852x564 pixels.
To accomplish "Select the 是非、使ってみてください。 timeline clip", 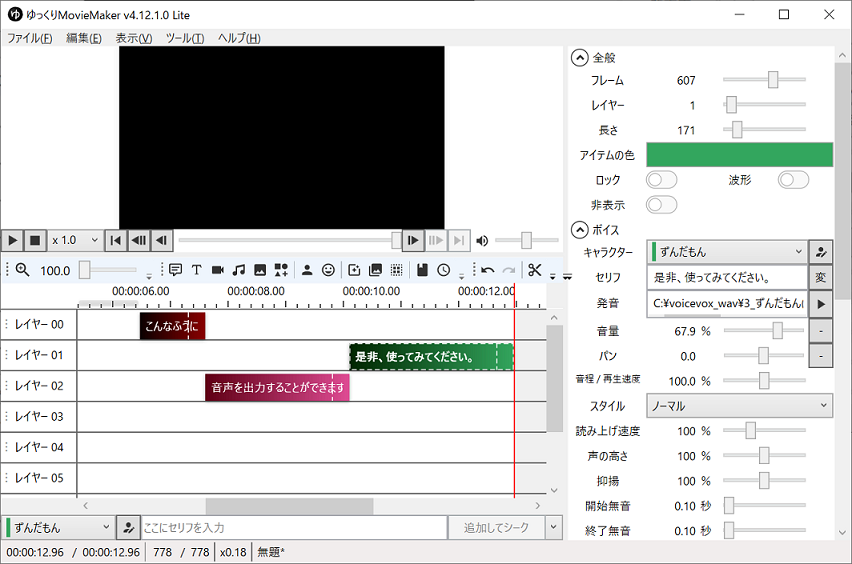I will (x=431, y=357).
